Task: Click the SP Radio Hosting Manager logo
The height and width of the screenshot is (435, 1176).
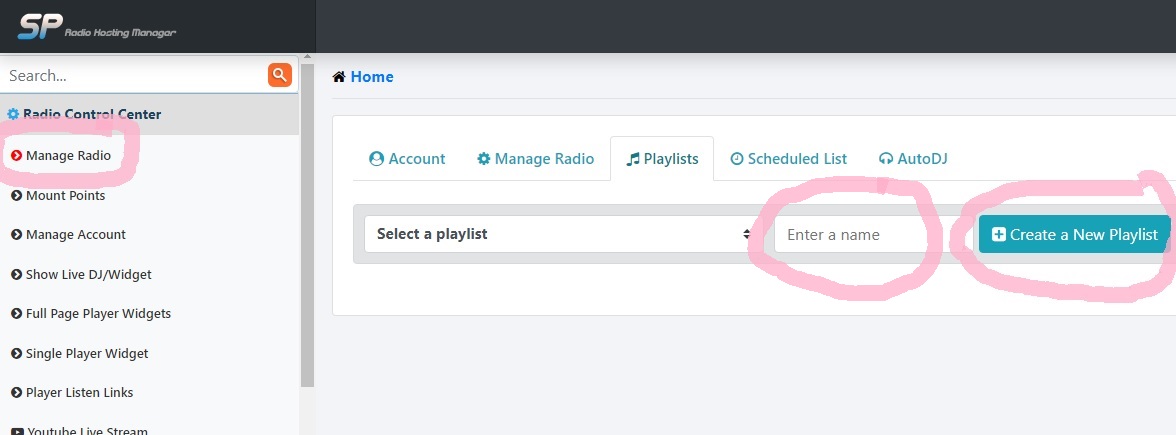Action: point(97,27)
